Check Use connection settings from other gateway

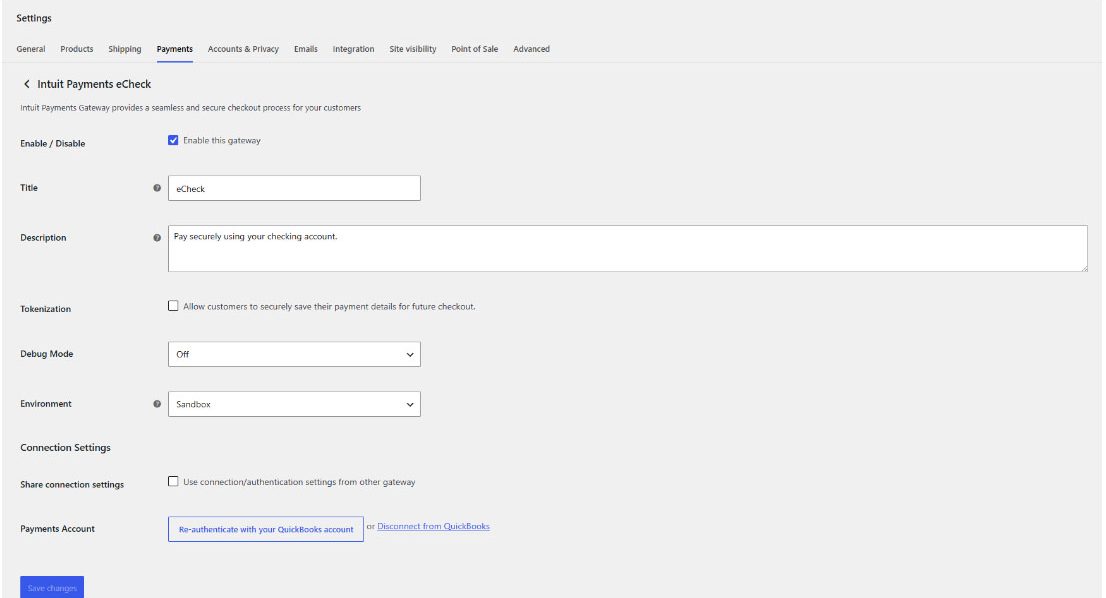[173, 482]
